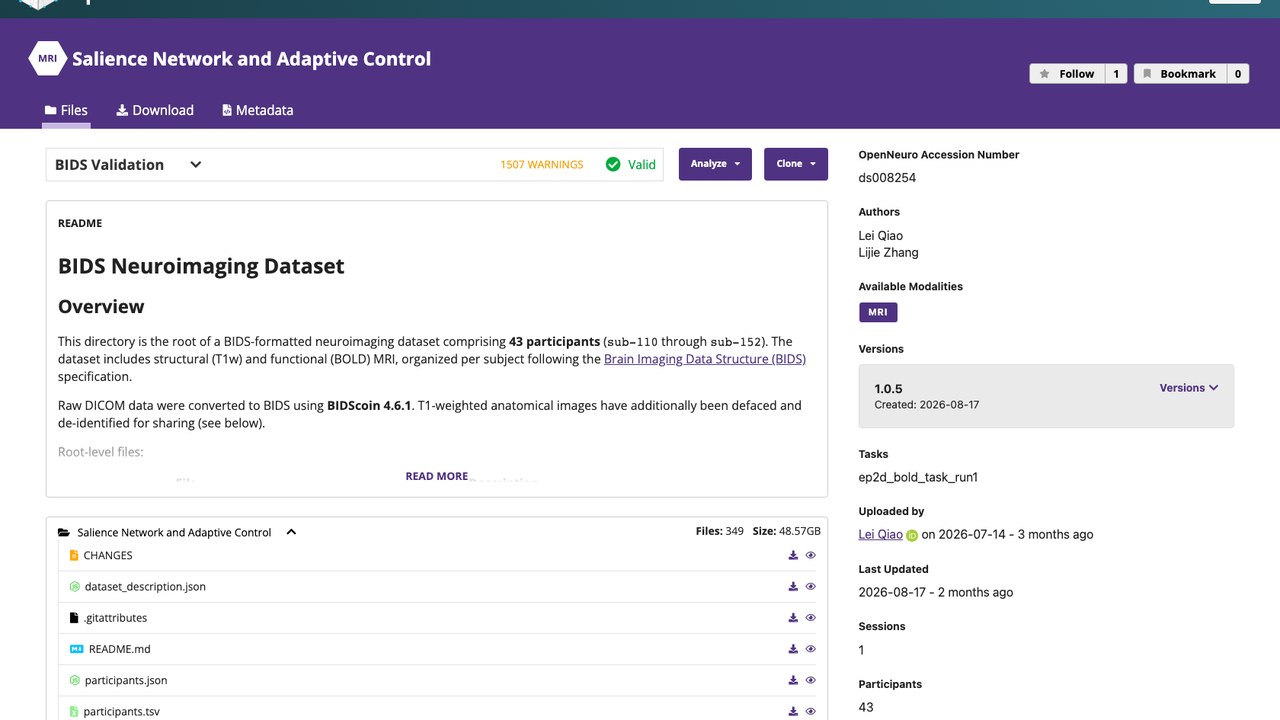Screen dimensions: 1280x720
Task: Collapse the Salience Network and Adaptive Control folder
Action: click(x=292, y=532)
